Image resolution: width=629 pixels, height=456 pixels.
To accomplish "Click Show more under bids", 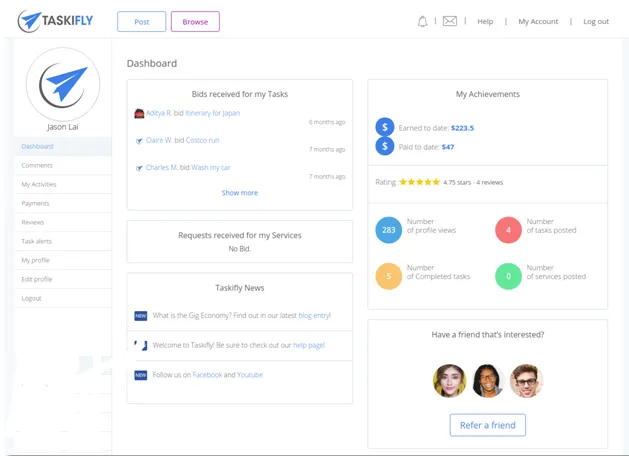I will coord(240,193).
